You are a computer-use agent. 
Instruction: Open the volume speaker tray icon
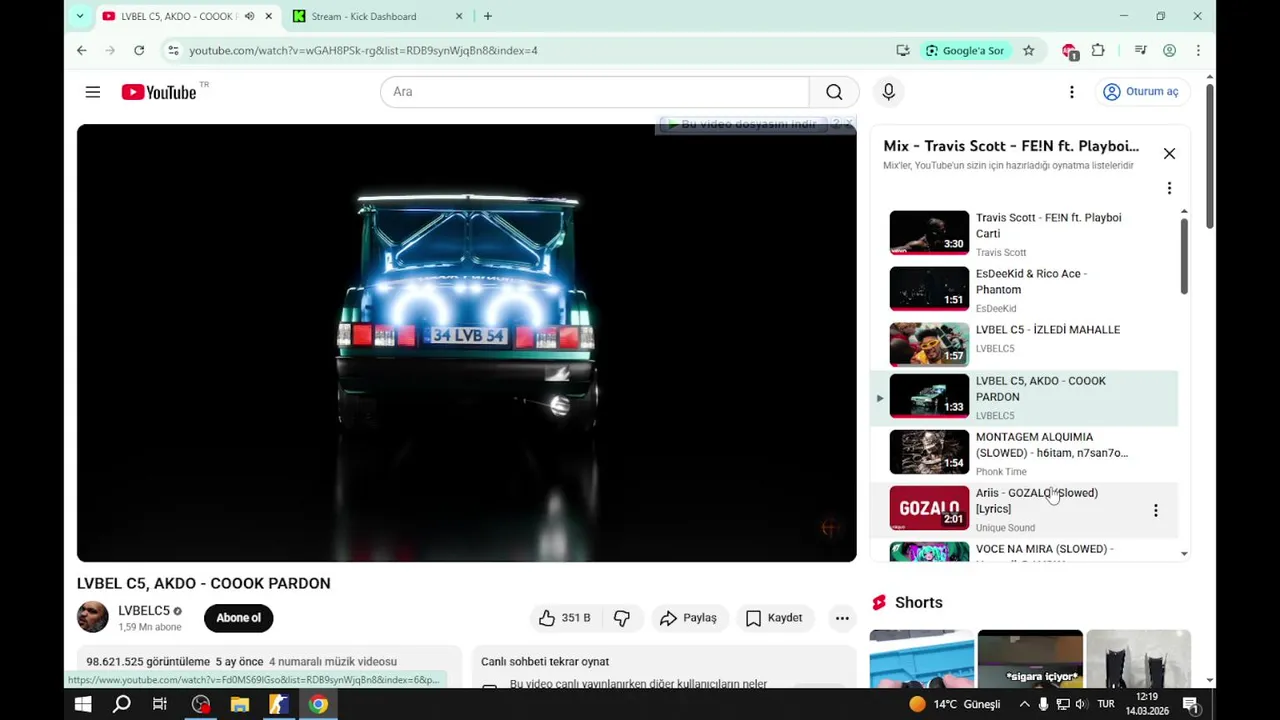click(x=1080, y=704)
